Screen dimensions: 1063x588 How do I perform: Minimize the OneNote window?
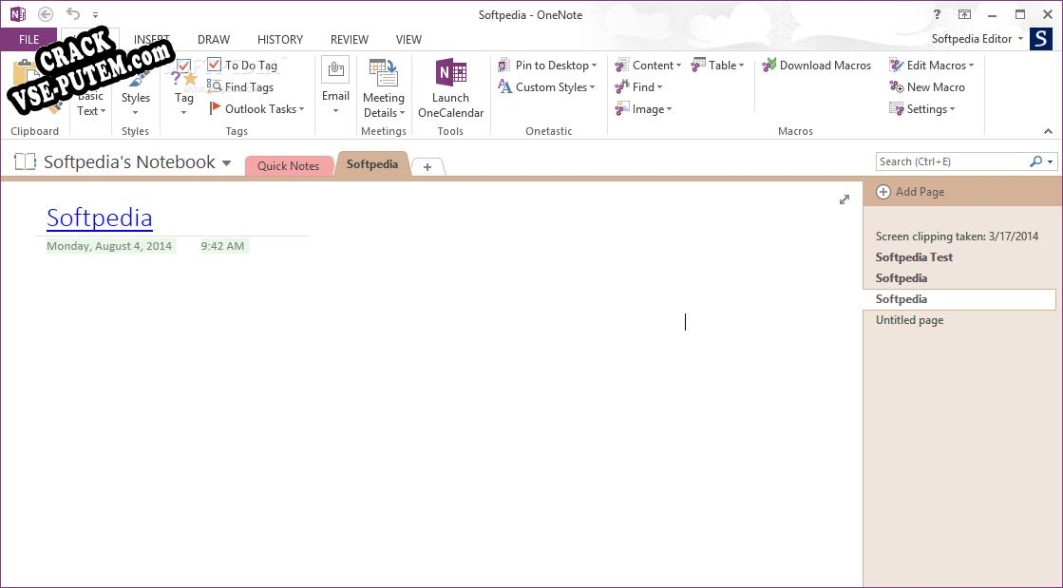coord(992,14)
